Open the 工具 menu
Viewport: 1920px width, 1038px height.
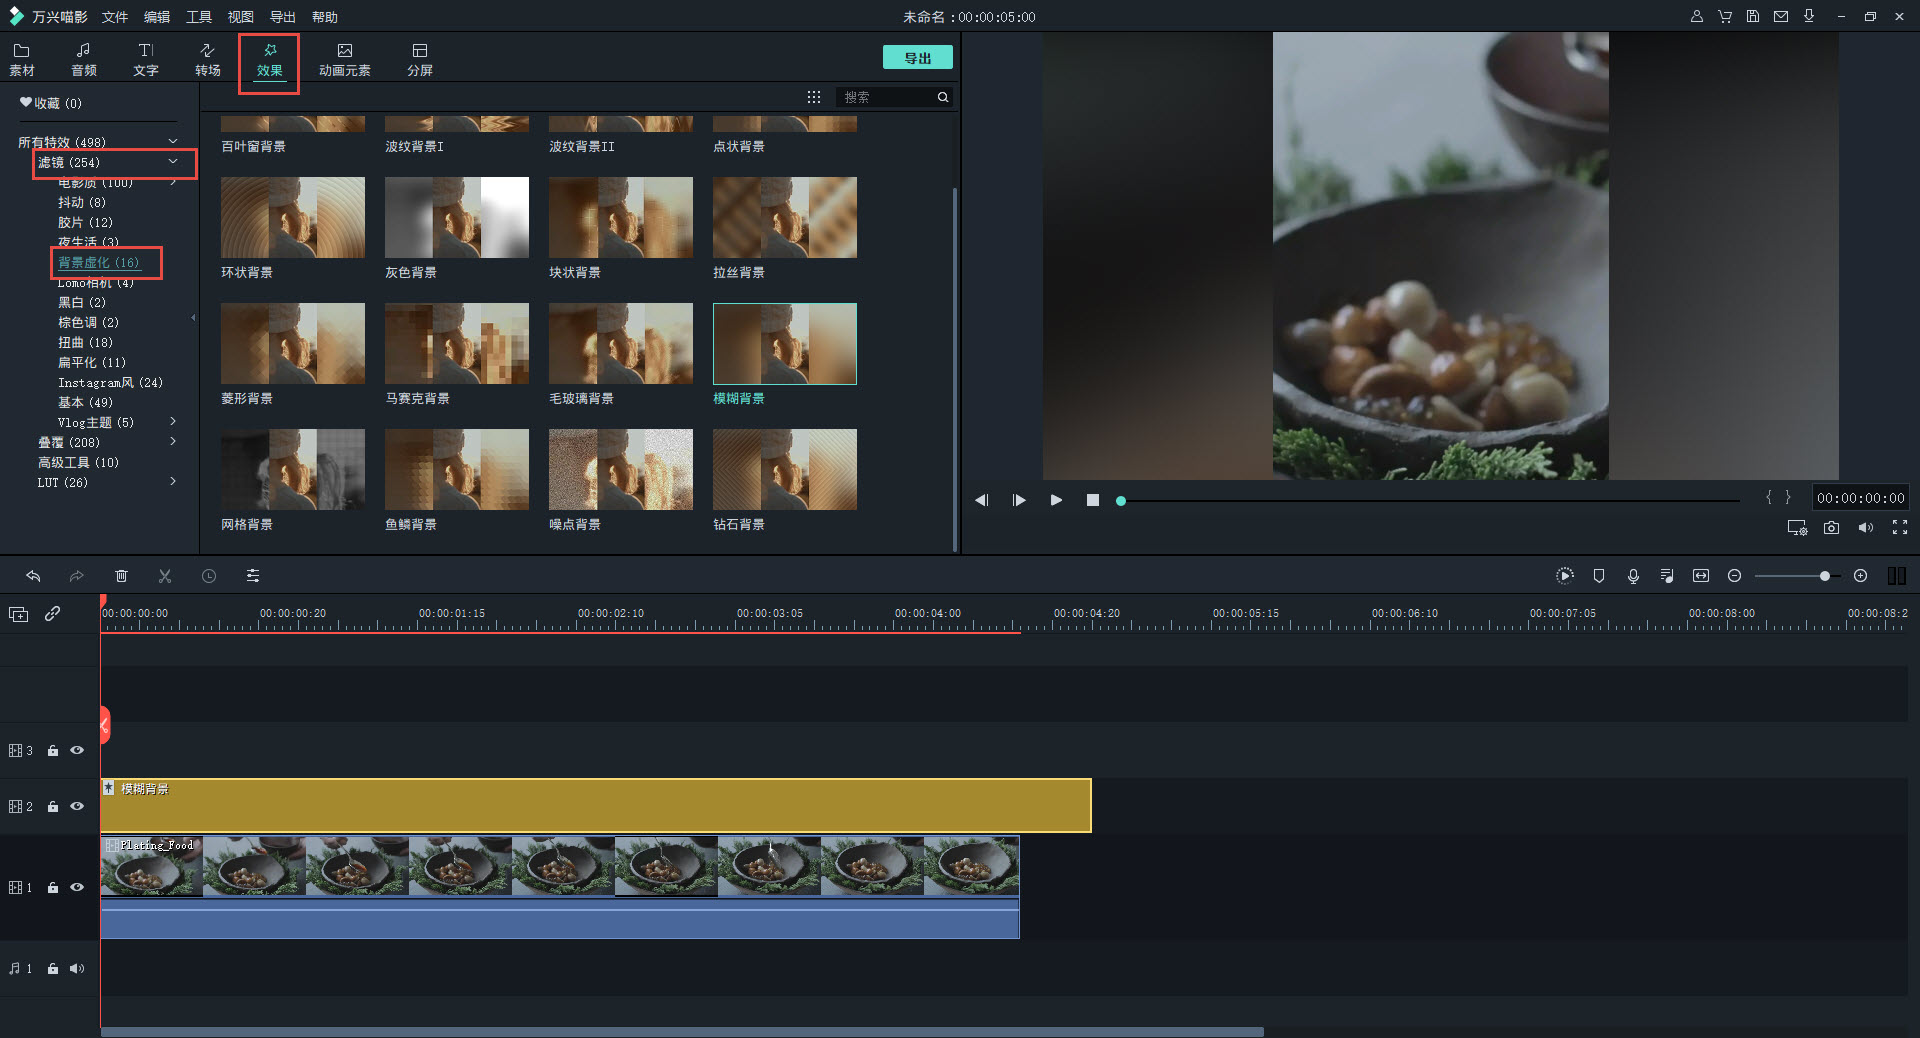(199, 17)
